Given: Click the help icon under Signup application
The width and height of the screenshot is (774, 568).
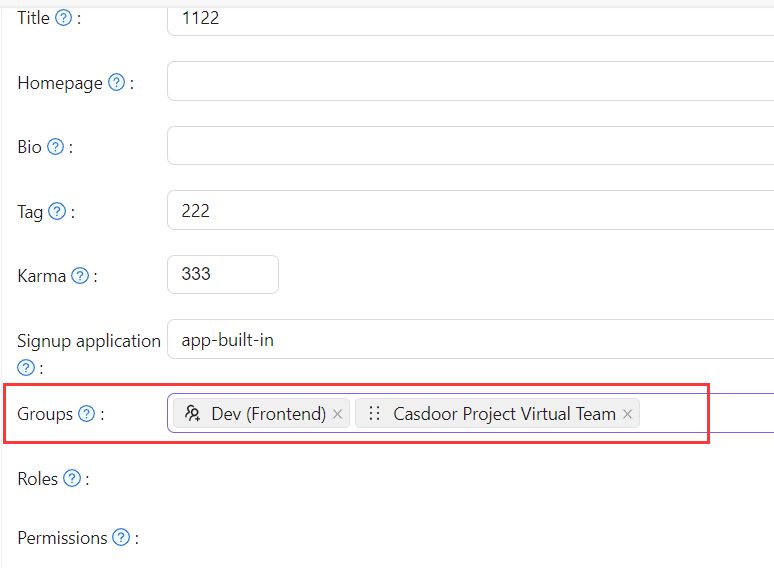Looking at the screenshot, I should 26,367.
